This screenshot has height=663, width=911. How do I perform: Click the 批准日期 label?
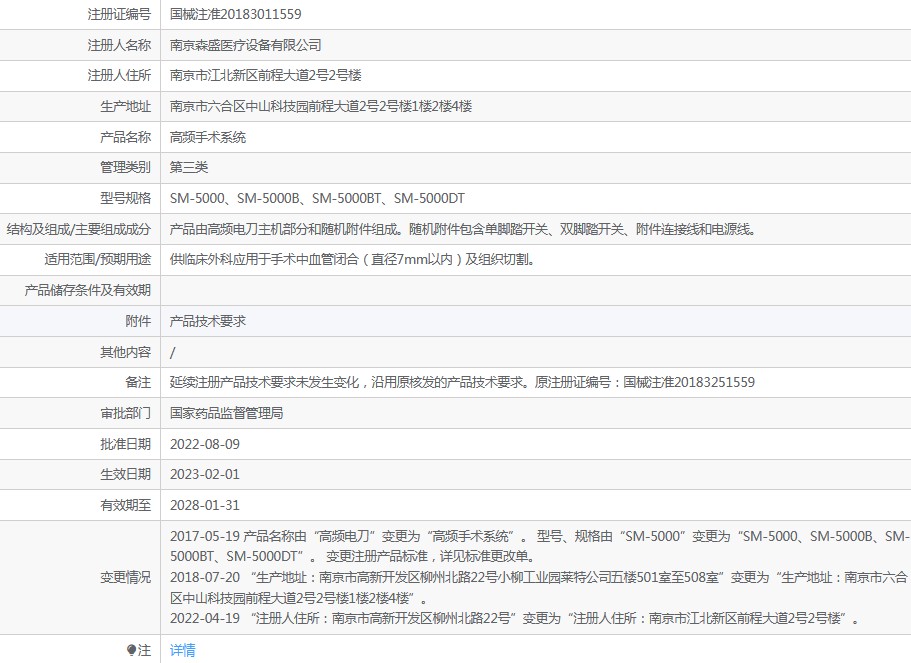pyautogui.click(x=125, y=444)
